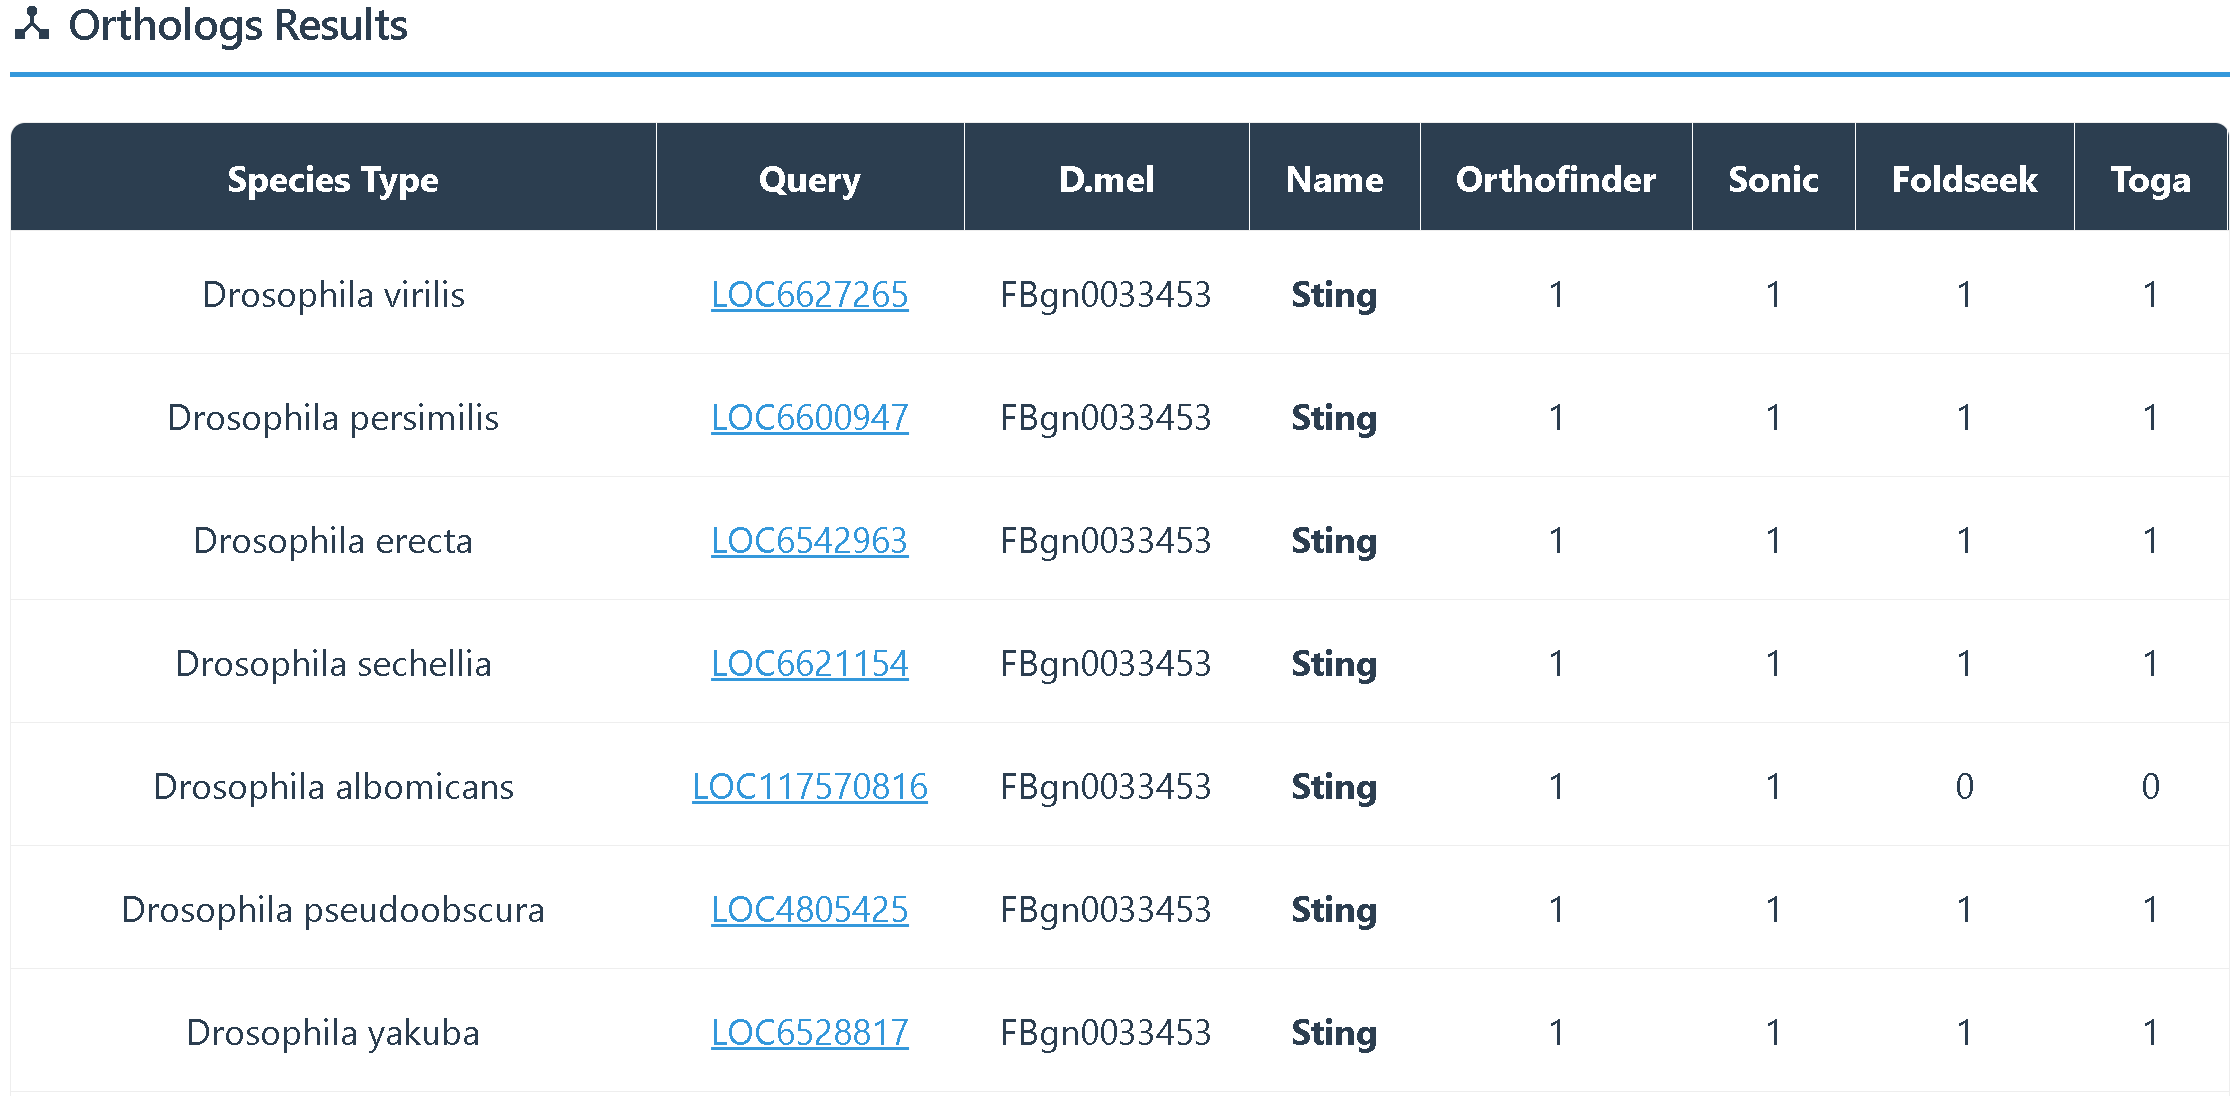
Task: Open LOC6542963 query link
Action: 809,541
